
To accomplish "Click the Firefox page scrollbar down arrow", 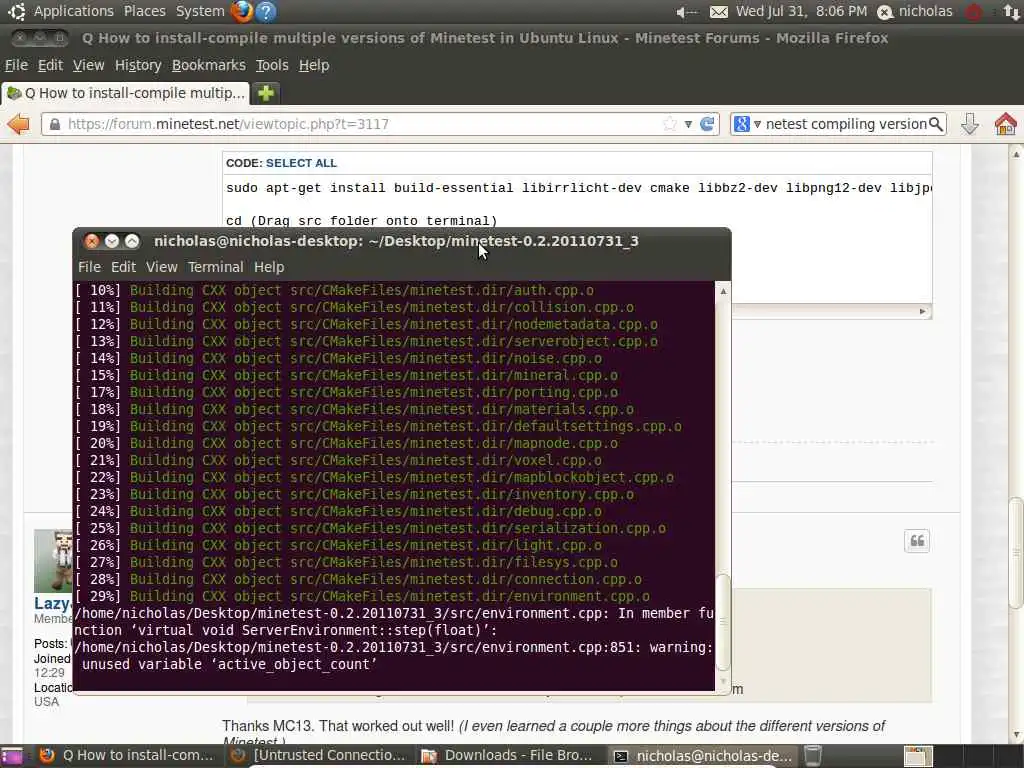I will click(x=1016, y=735).
